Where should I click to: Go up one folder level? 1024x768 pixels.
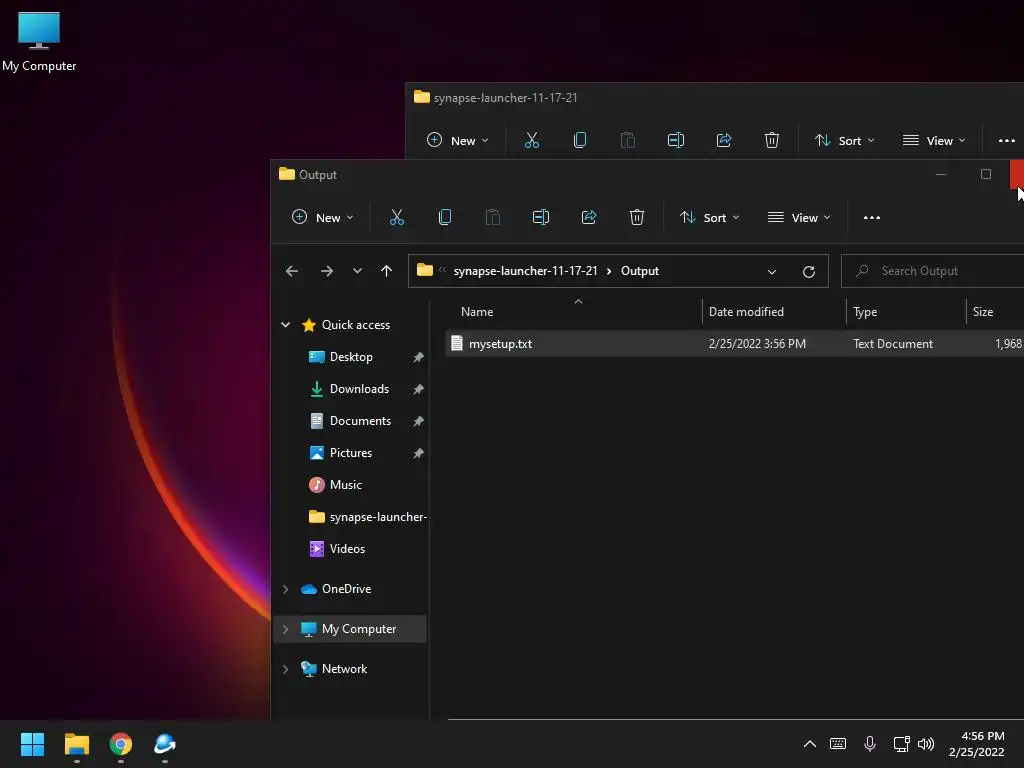coord(387,271)
